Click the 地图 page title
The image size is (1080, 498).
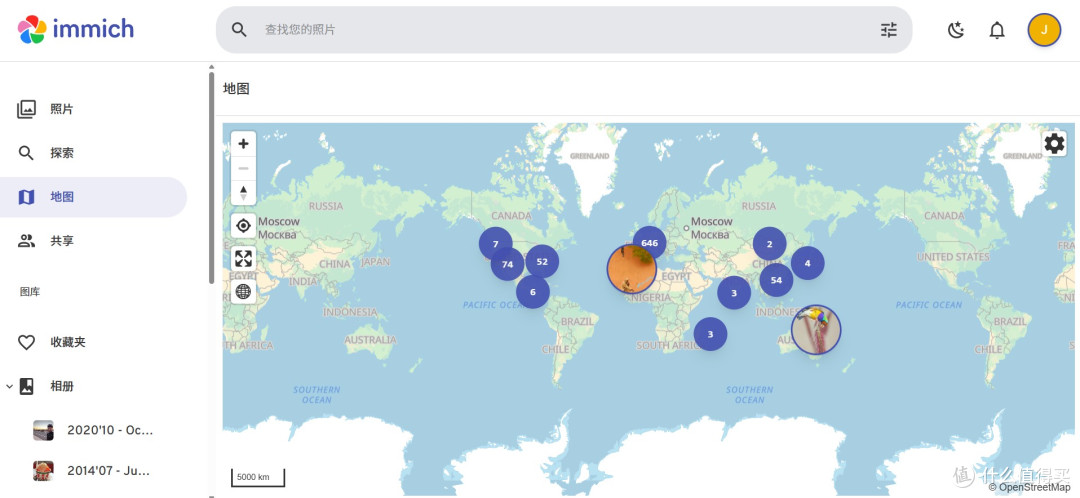pos(236,89)
